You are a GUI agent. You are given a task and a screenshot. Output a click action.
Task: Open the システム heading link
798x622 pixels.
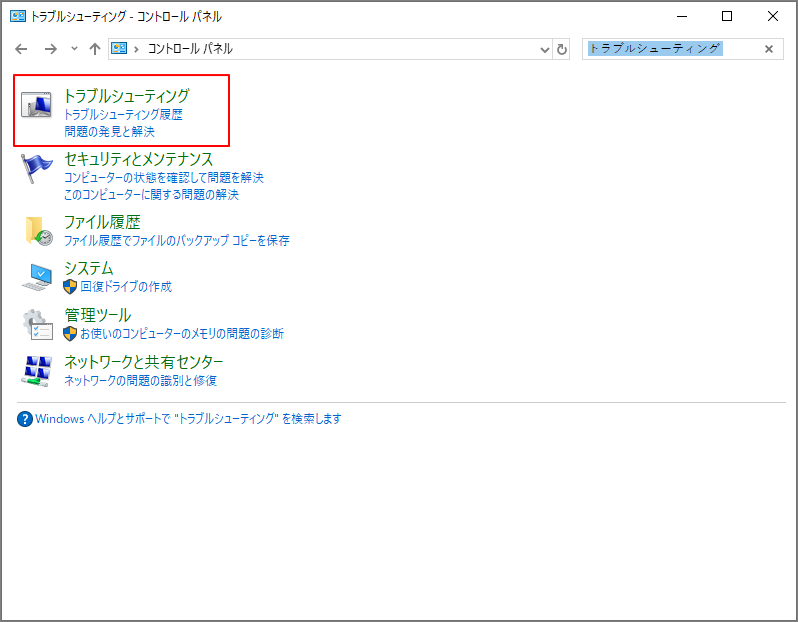click(x=89, y=268)
